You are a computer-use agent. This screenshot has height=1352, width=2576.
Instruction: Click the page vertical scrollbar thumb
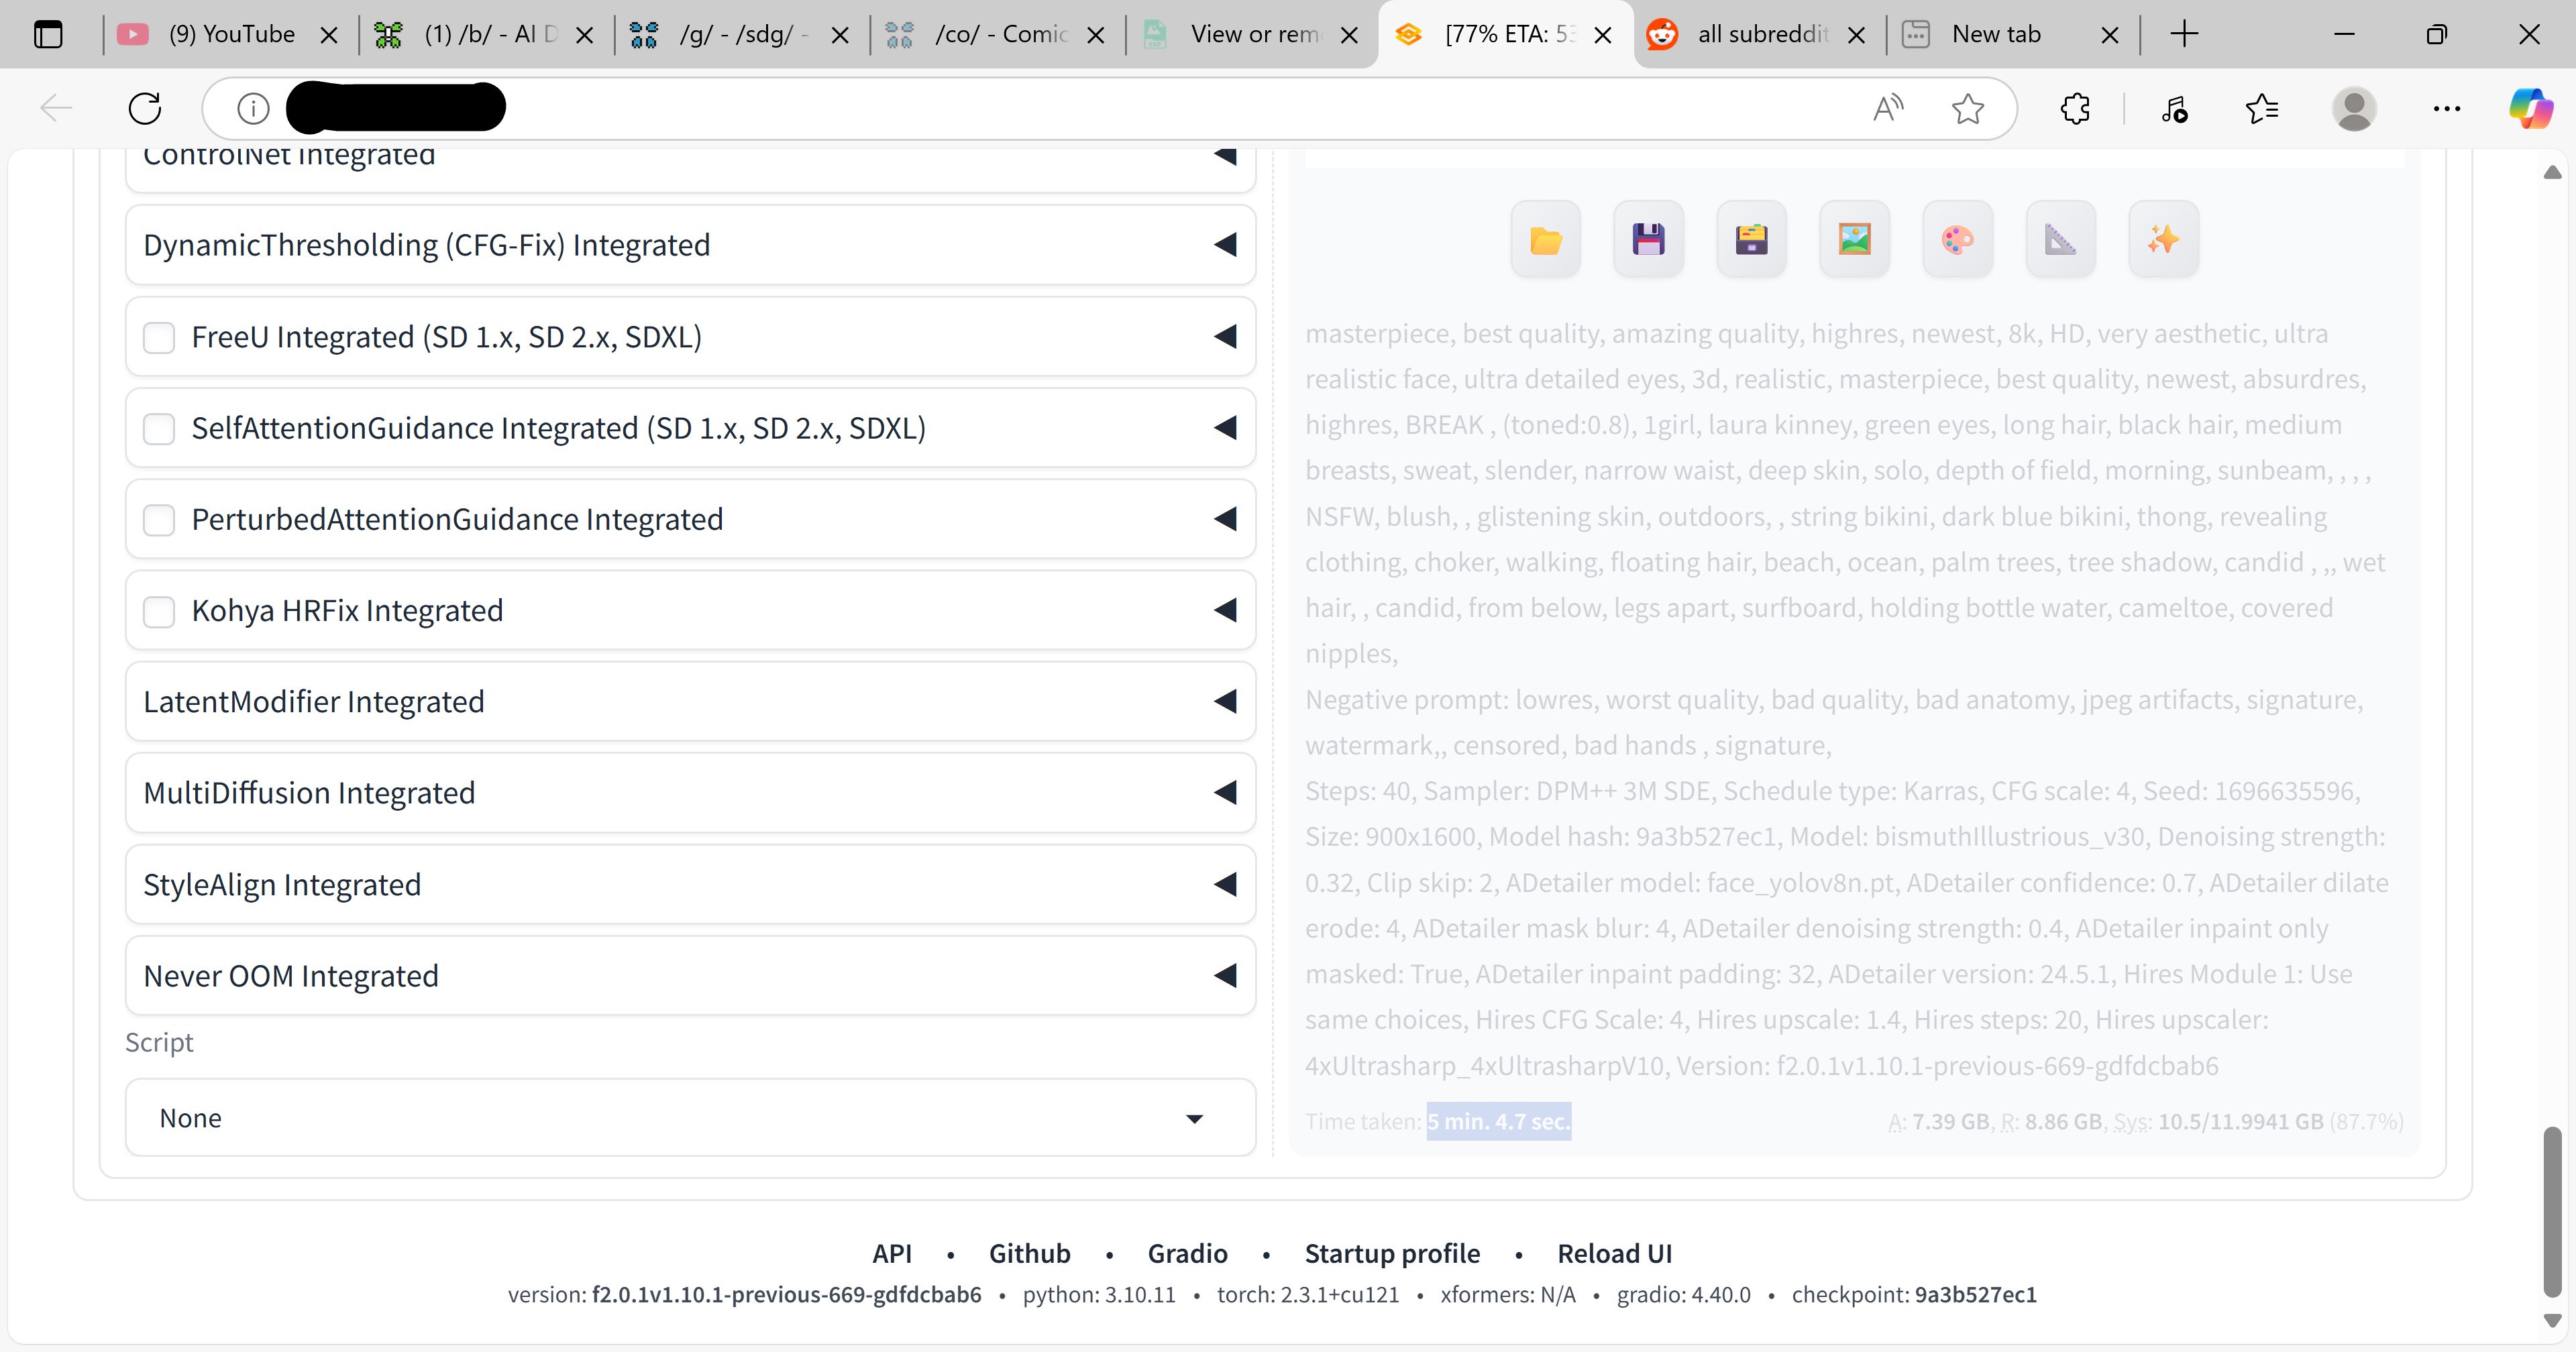[2552, 1212]
